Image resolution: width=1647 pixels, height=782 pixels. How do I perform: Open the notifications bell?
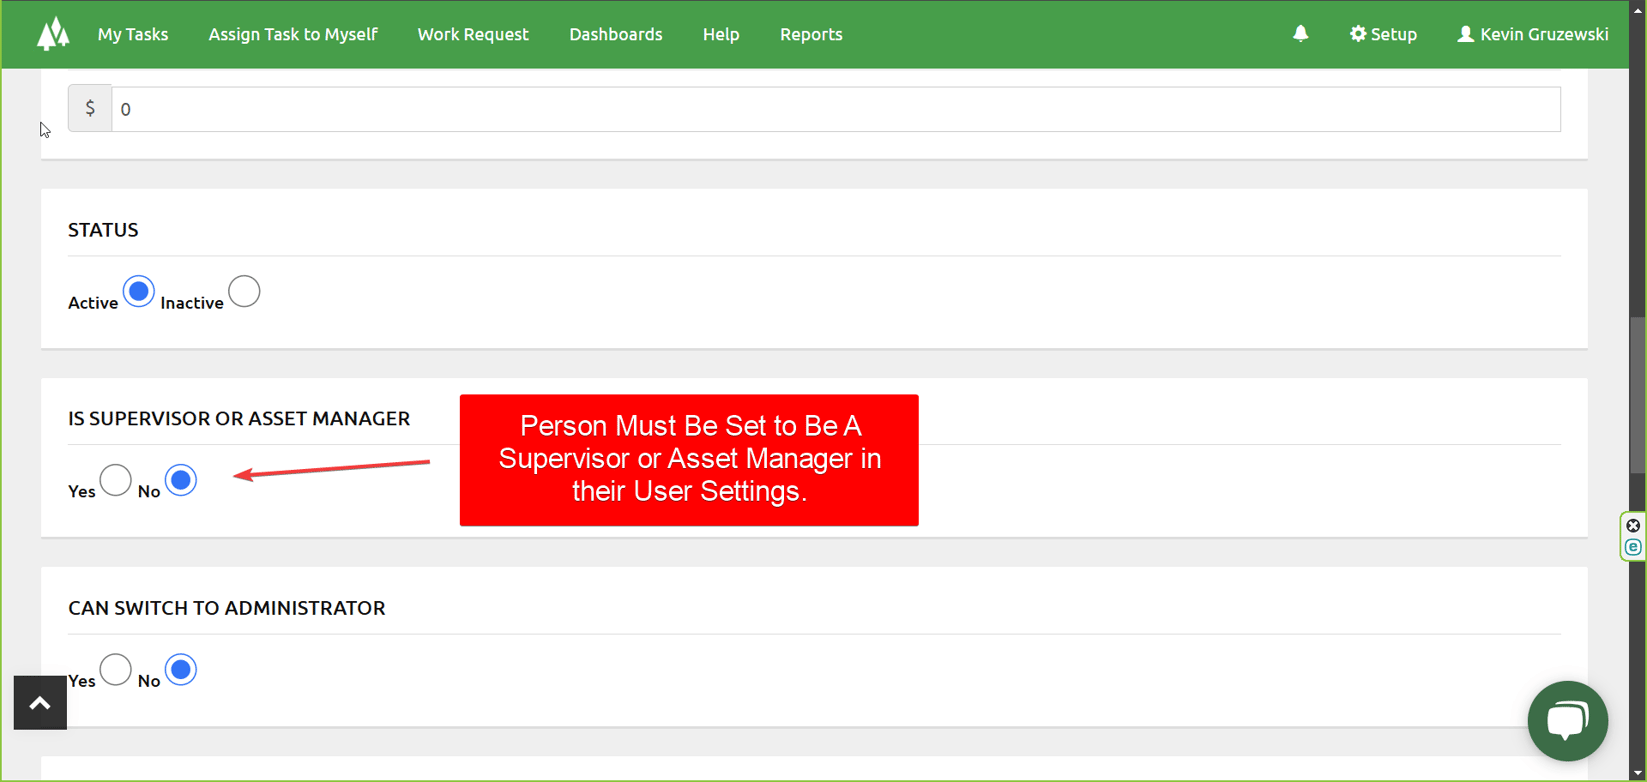click(1300, 34)
